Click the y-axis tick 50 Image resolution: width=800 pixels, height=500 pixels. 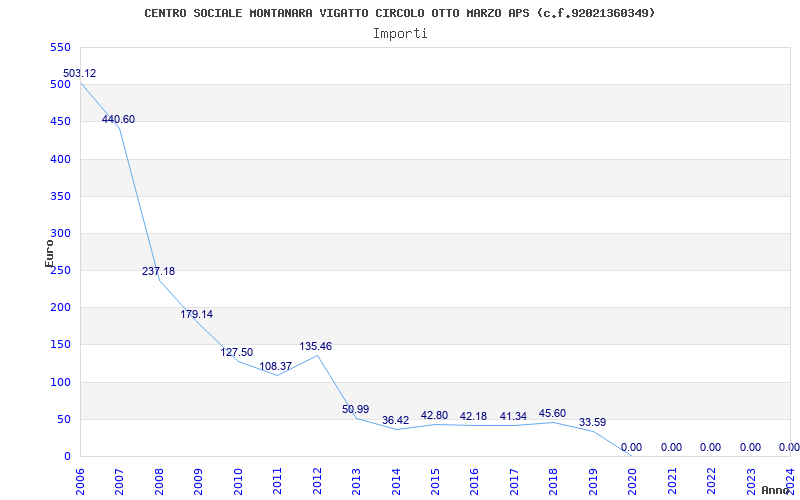pos(63,419)
